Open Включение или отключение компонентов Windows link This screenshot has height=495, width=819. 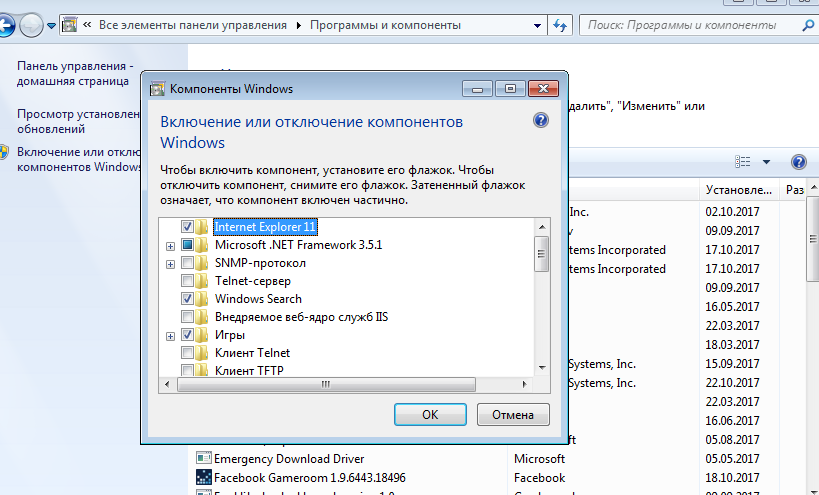79,159
